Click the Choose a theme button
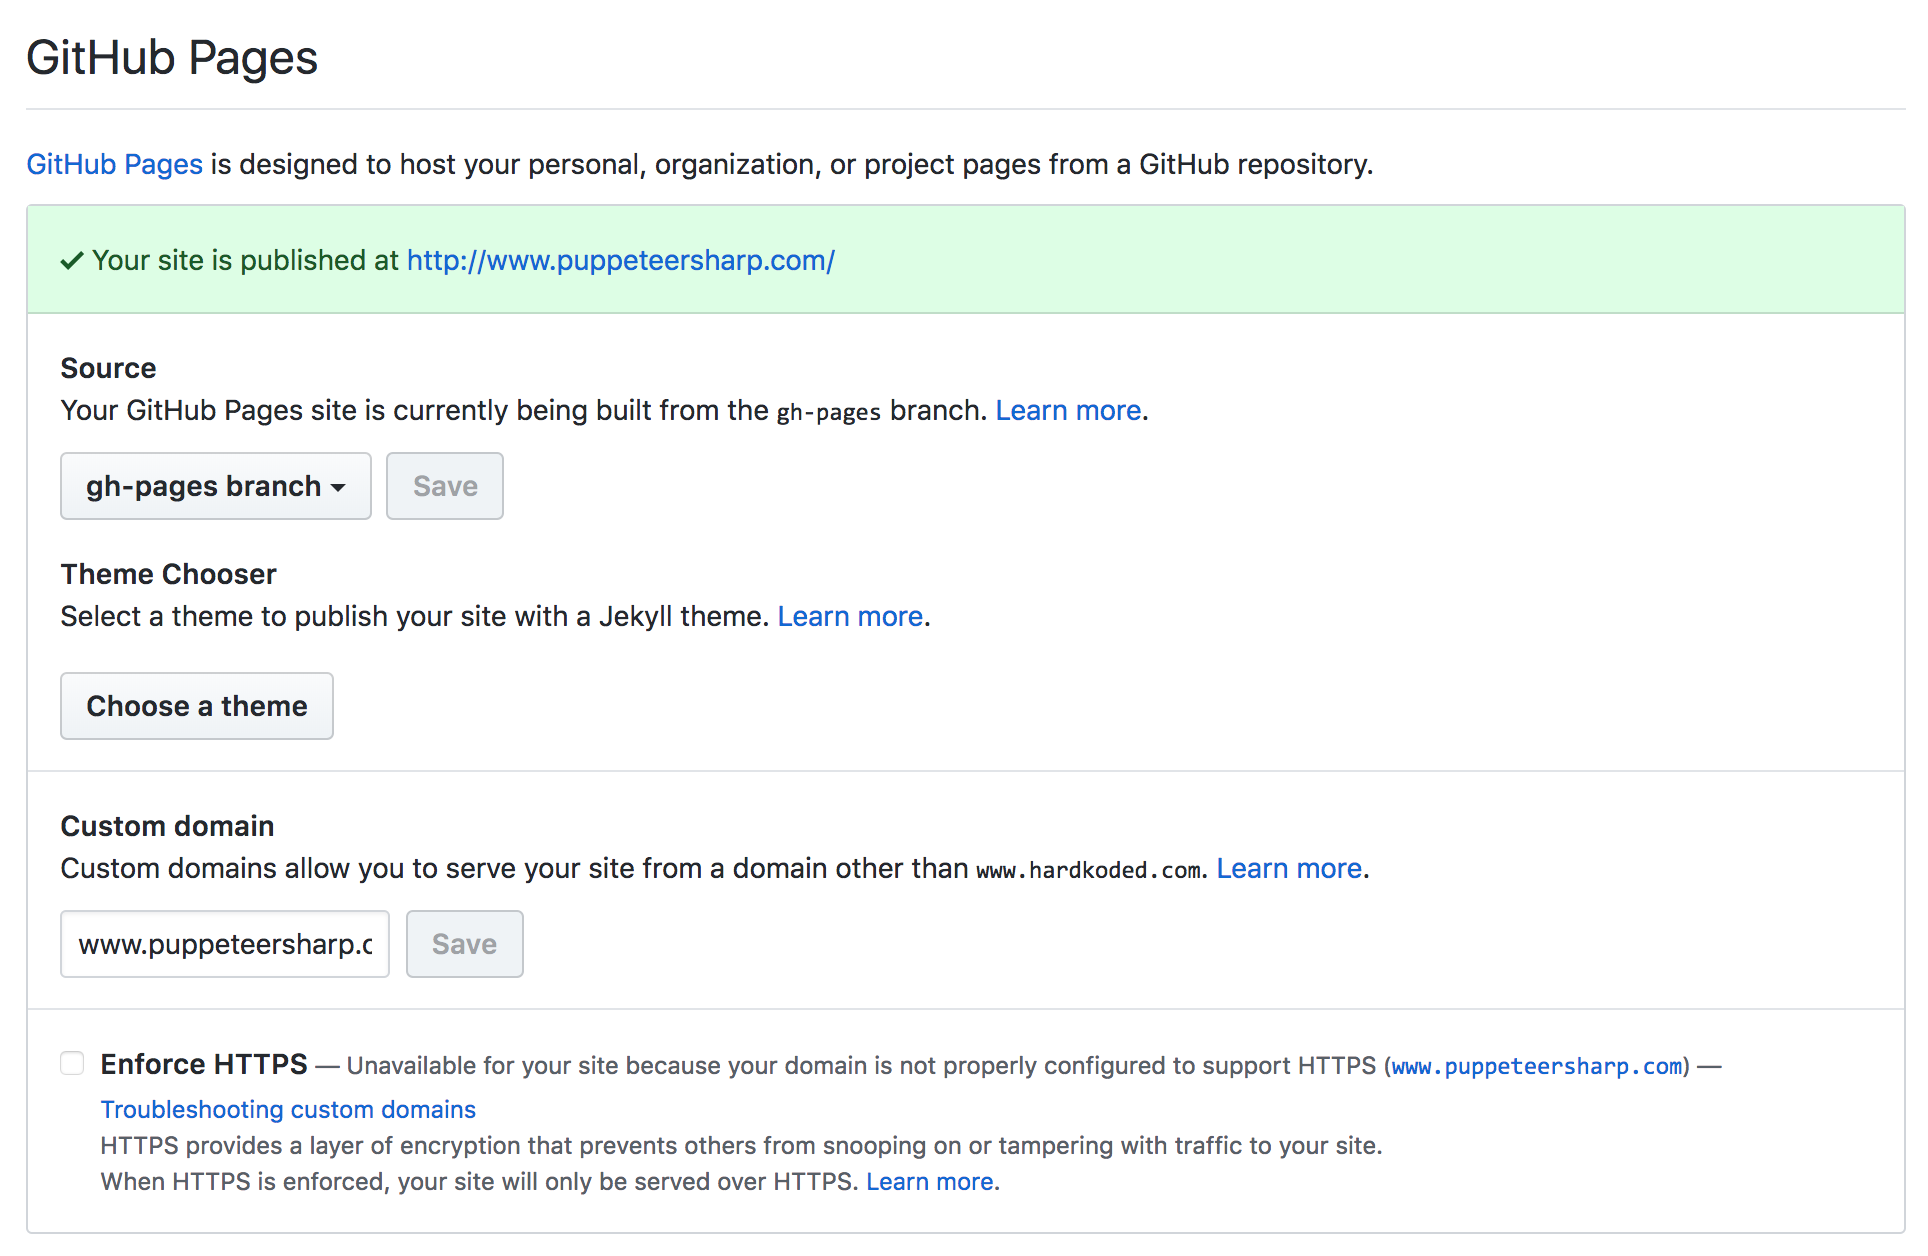This screenshot has width=1928, height=1256. pyautogui.click(x=197, y=706)
